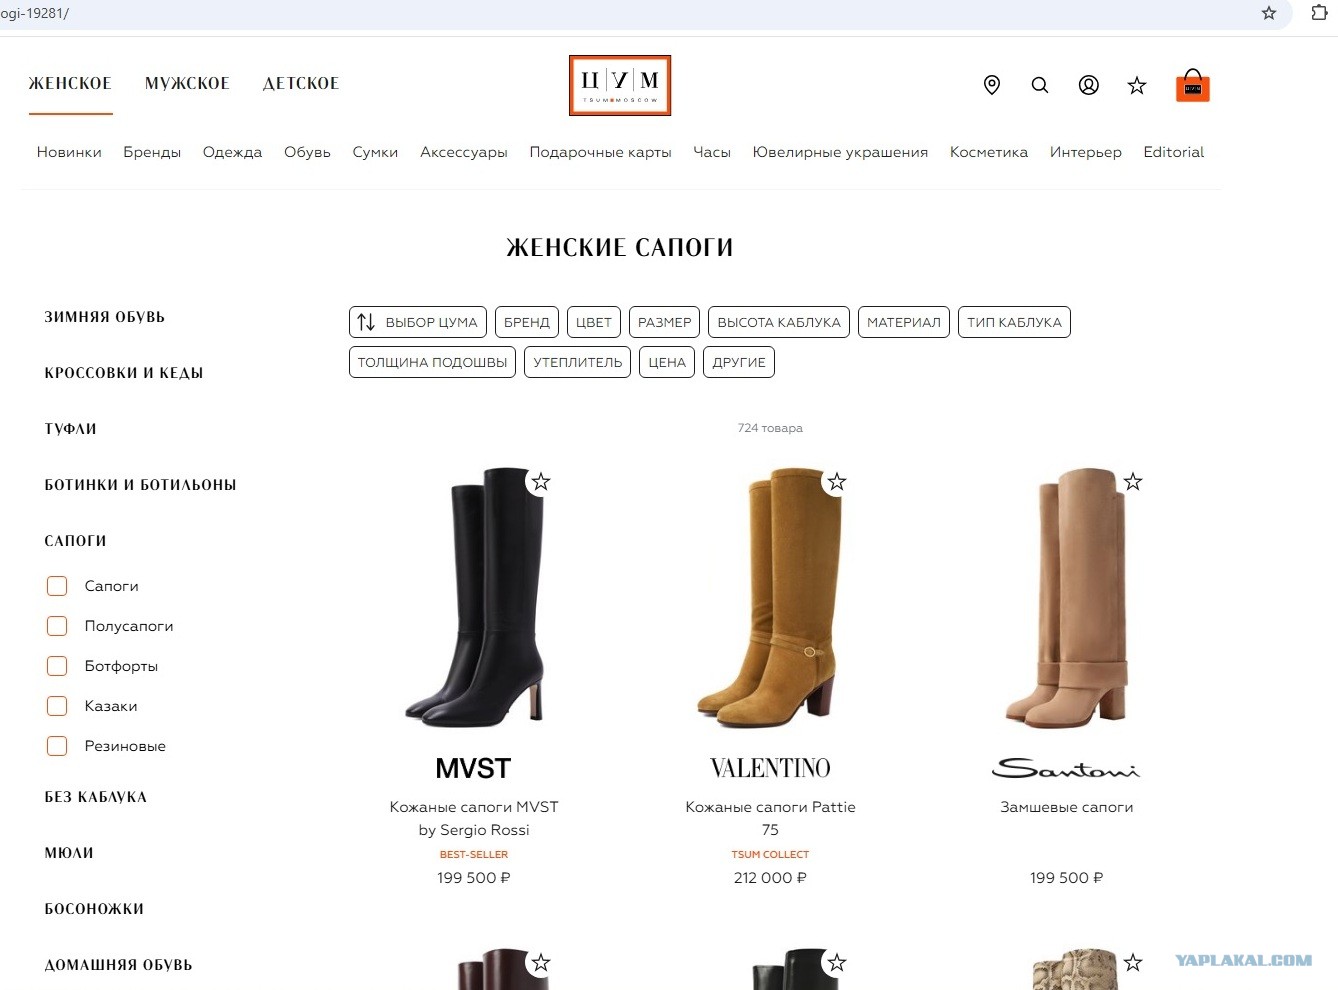Open the Толщина подошвы filter
The height and width of the screenshot is (990, 1338).
coord(432,362)
